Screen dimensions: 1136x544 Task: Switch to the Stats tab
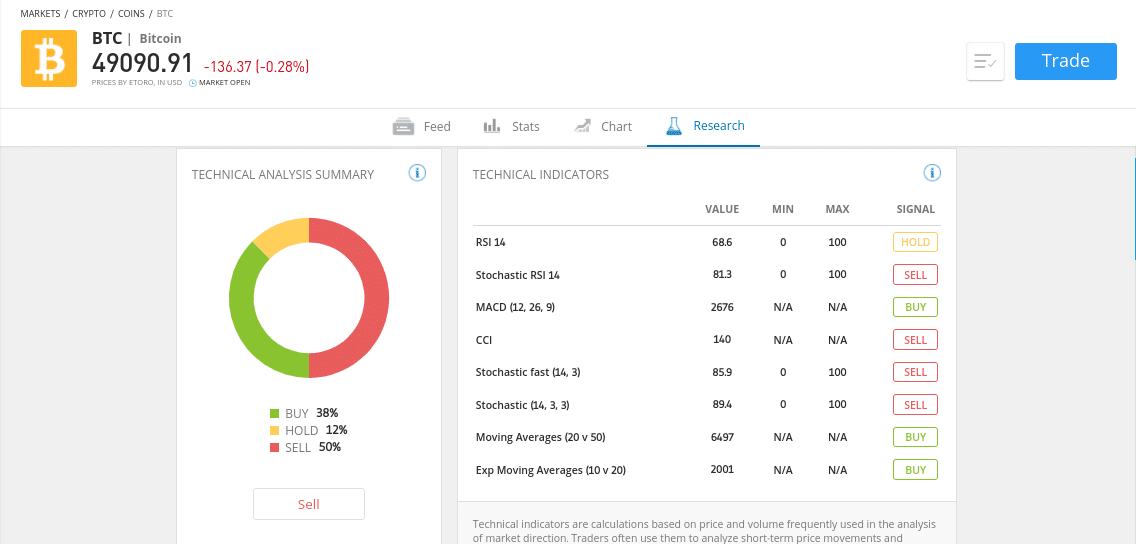point(511,127)
